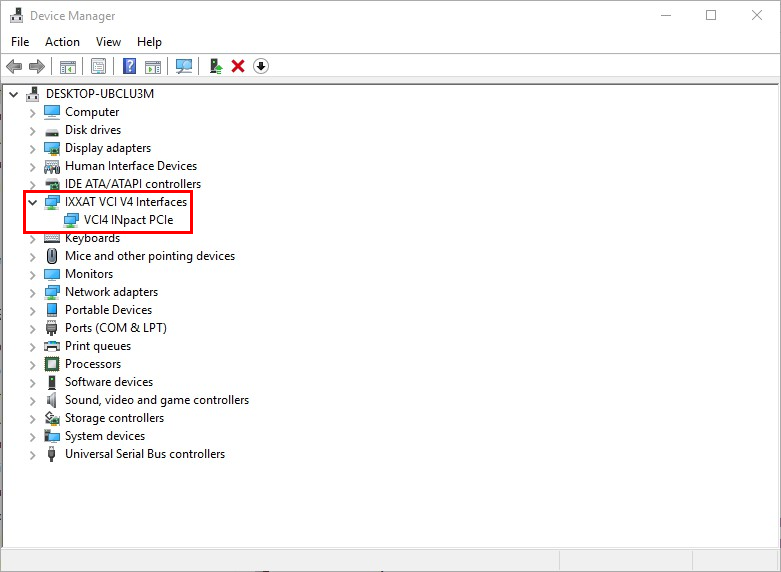Toggle the Show/Hide Action Pane icon
The height and width of the screenshot is (572, 781).
pyautogui.click(x=153, y=66)
